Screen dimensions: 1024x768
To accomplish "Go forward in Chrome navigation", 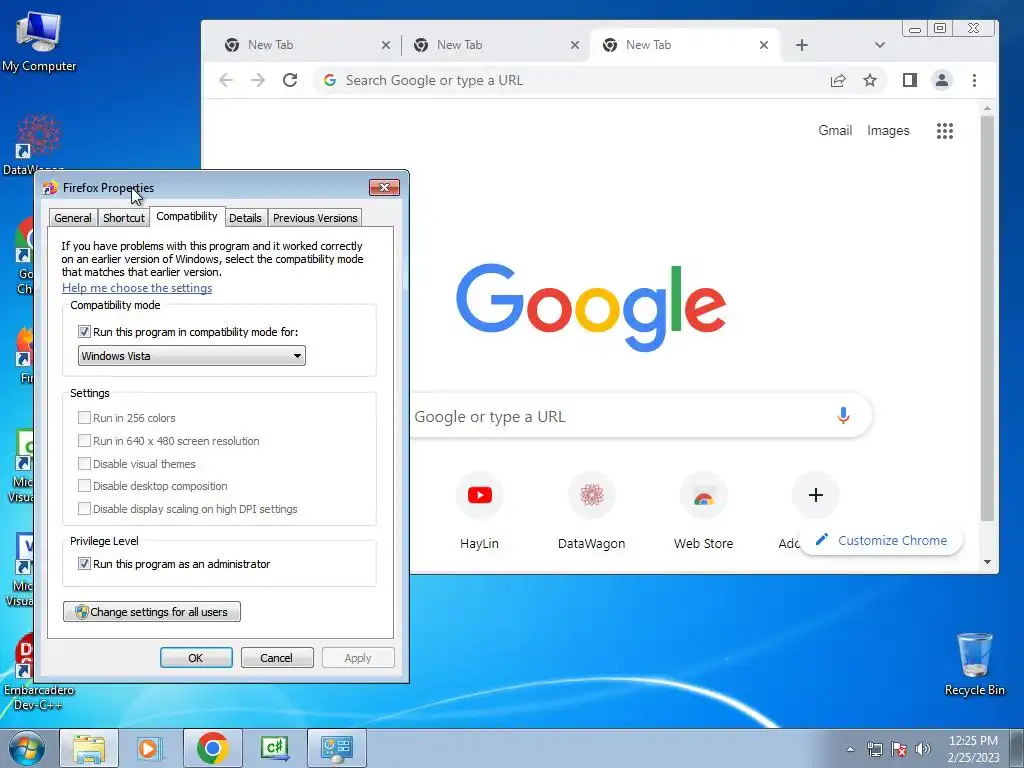I will click(258, 80).
